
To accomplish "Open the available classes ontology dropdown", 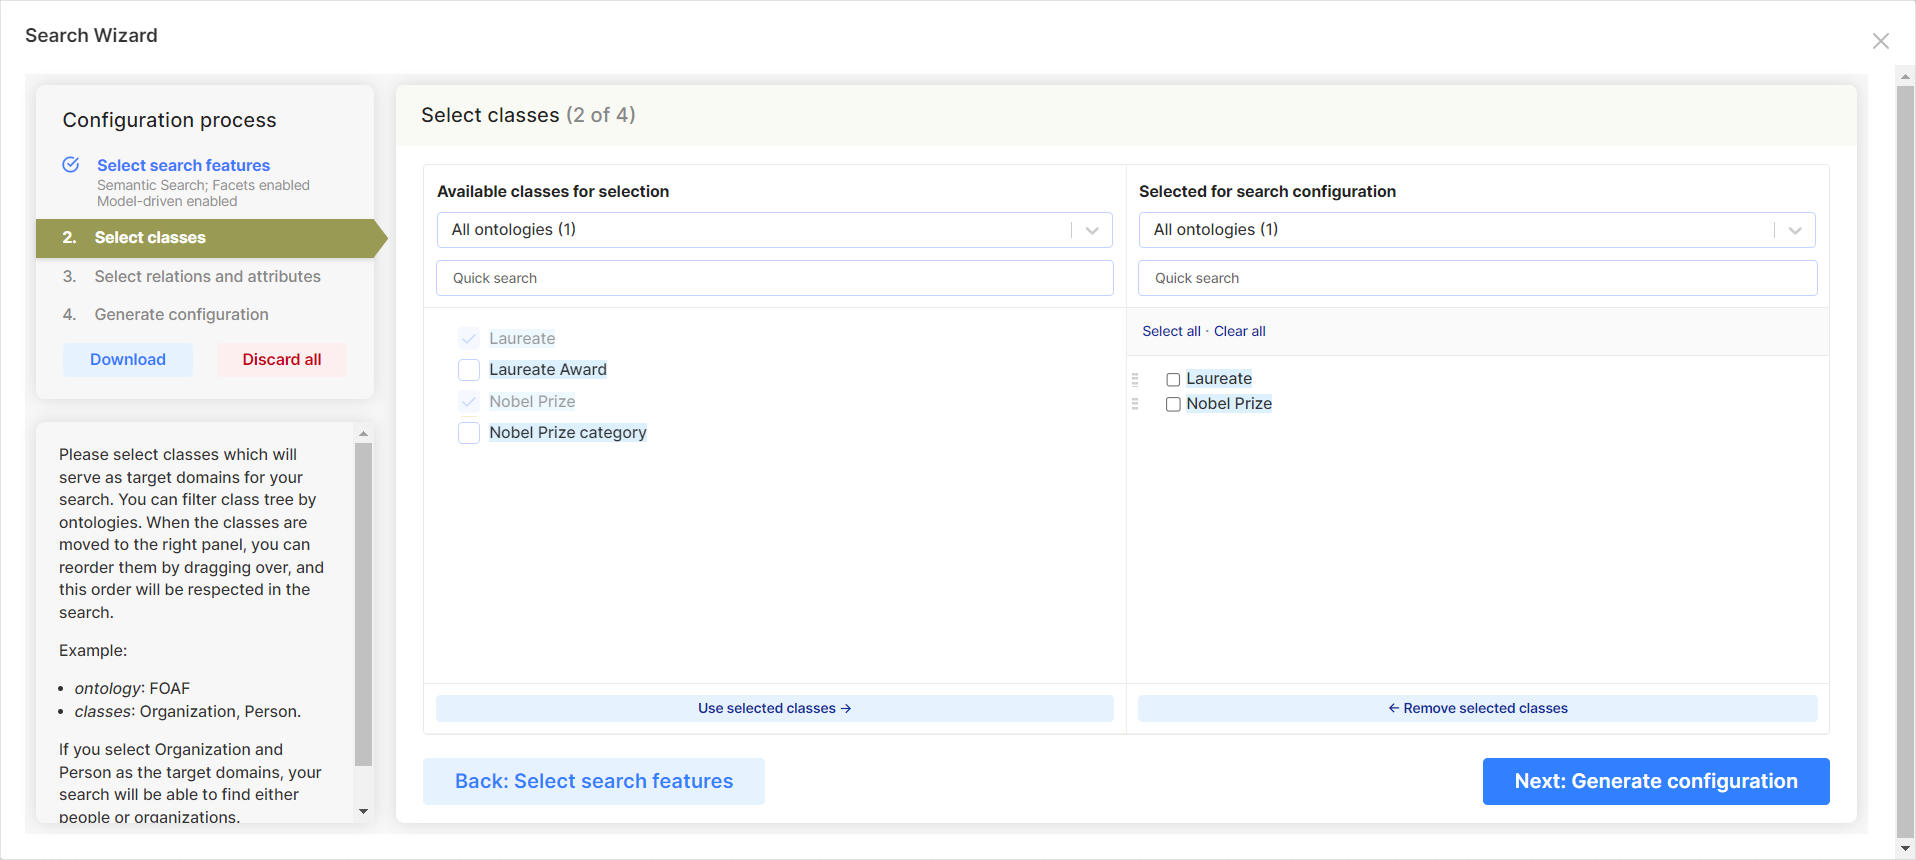I will pos(775,230).
